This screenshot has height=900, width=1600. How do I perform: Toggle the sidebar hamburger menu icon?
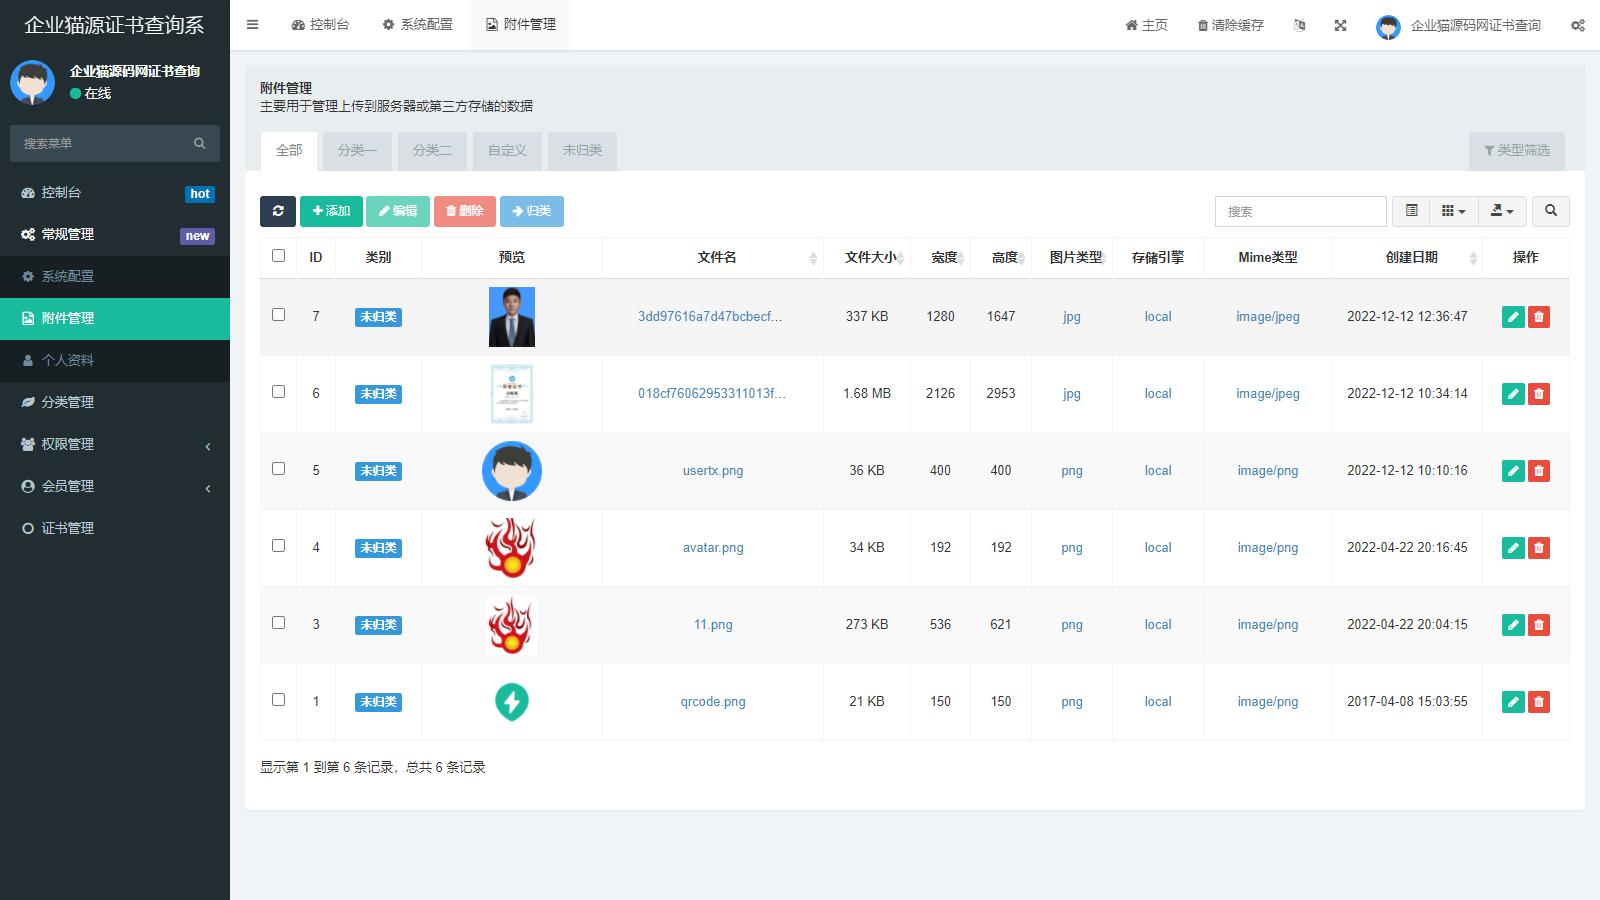point(252,25)
